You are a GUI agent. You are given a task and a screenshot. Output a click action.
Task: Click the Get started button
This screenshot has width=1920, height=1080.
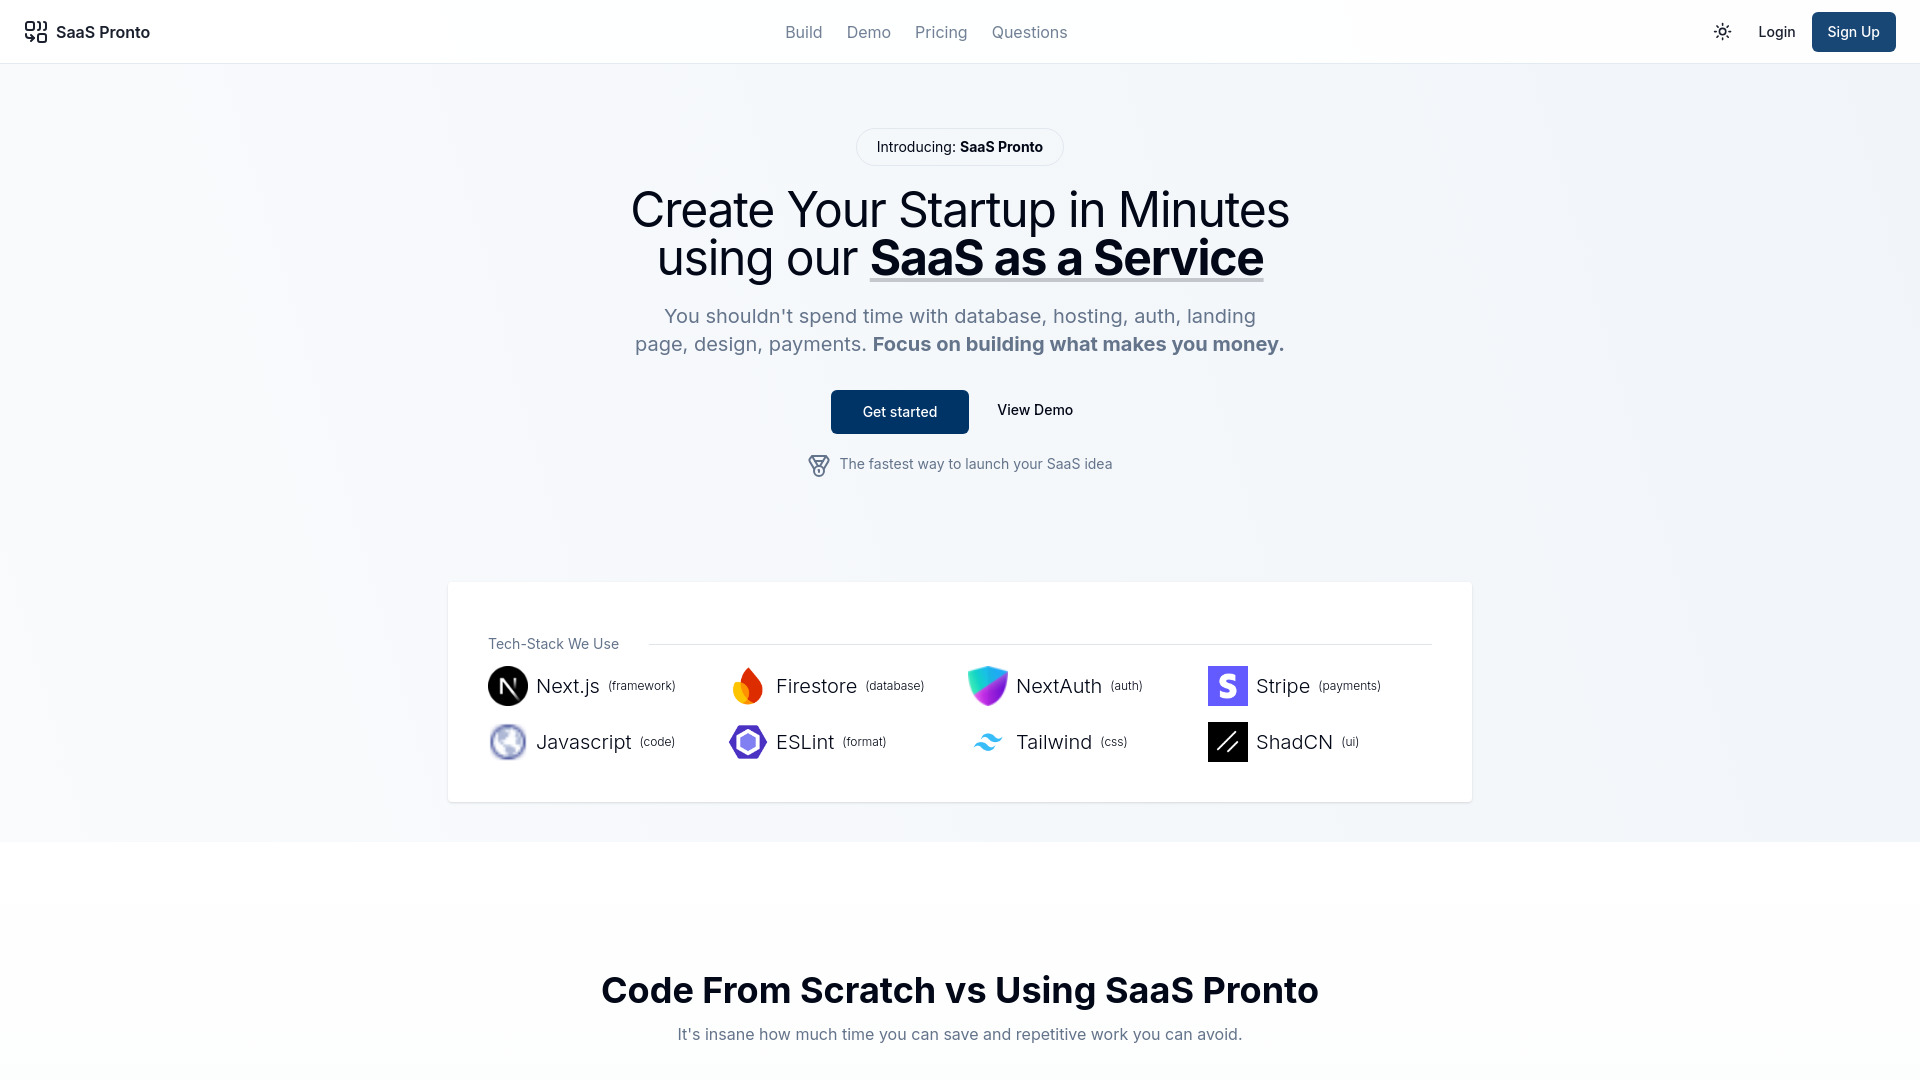point(899,410)
